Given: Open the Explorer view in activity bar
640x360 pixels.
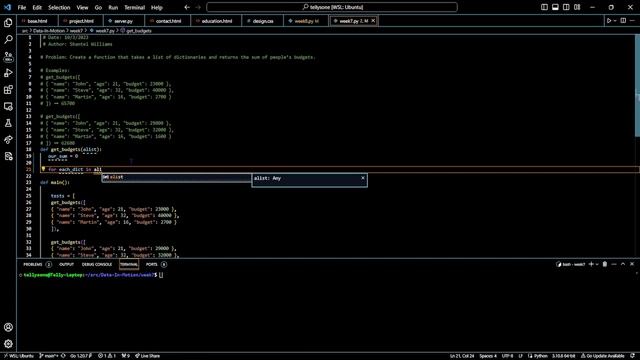Looking at the screenshot, I should point(8,23).
